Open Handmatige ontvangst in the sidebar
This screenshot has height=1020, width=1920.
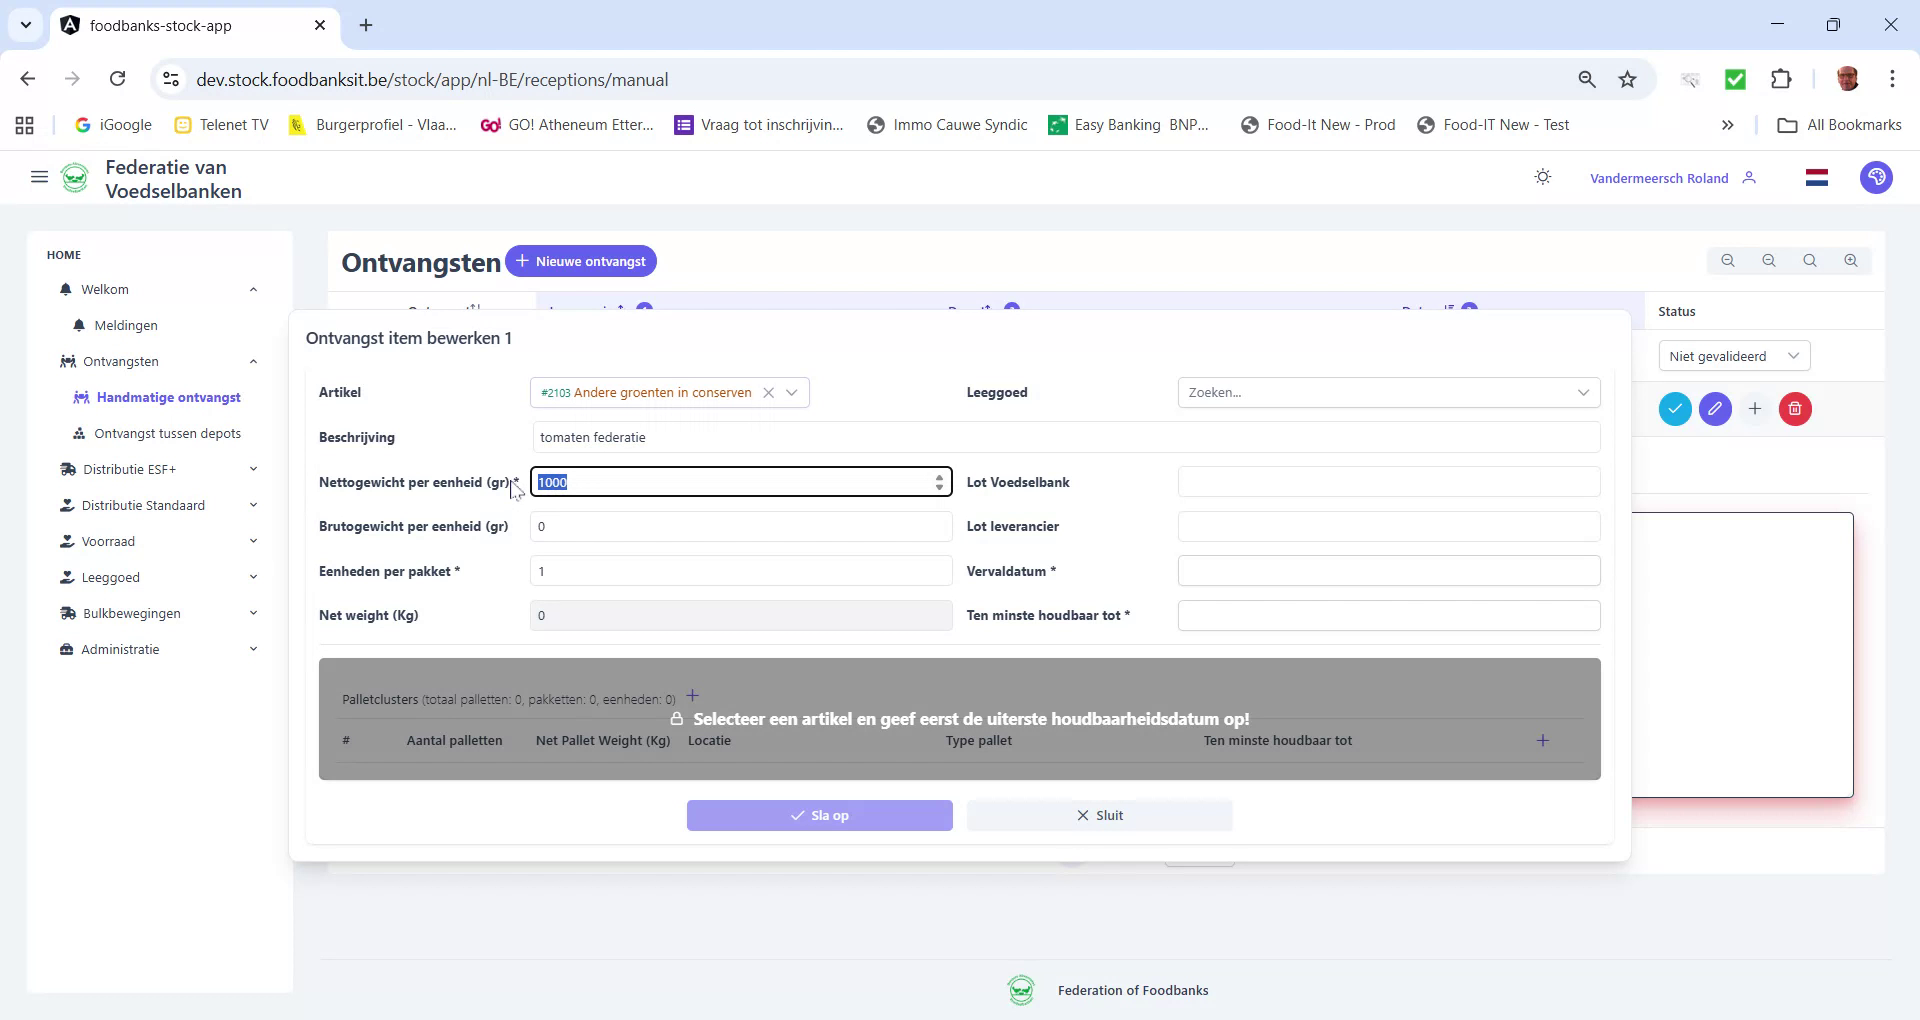(x=170, y=397)
